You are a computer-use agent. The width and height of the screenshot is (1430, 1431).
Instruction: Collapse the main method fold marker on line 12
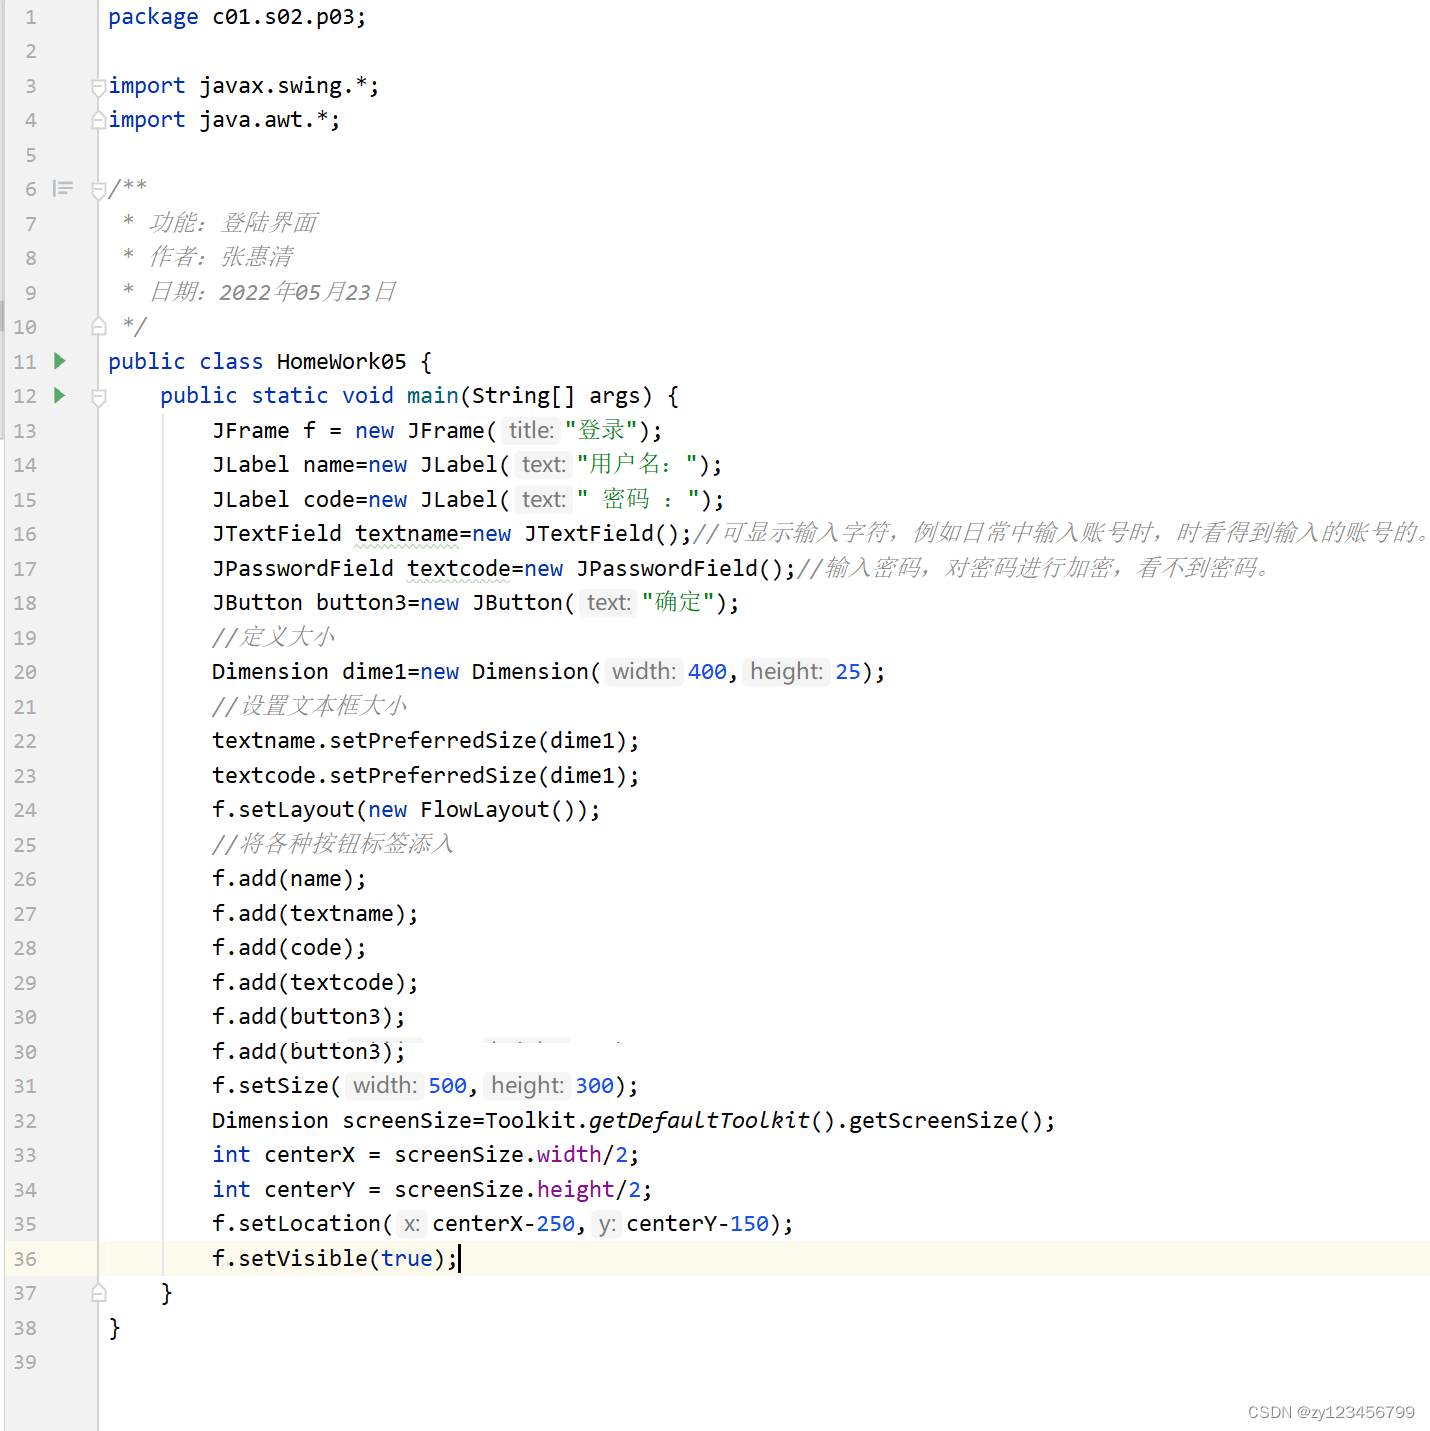coord(98,398)
